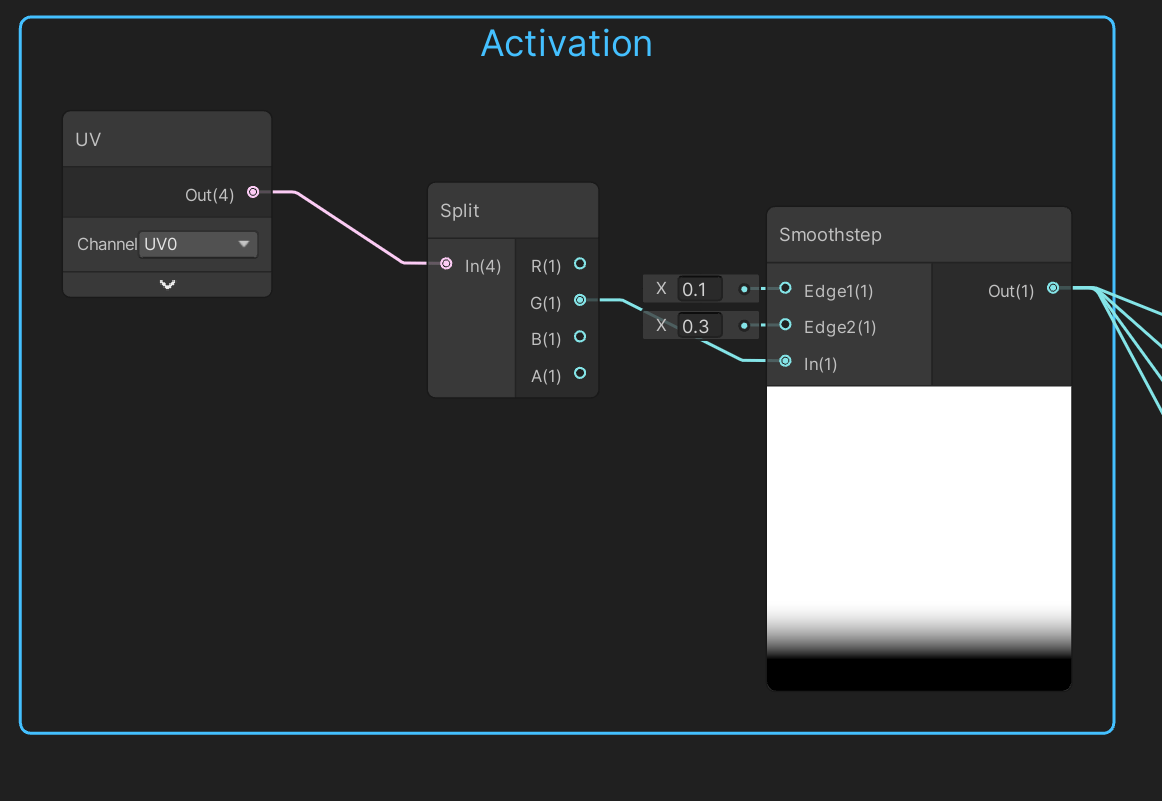Viewport: 1162px width, 801px height.
Task: Select the Smoothstep node title
Action: point(830,235)
